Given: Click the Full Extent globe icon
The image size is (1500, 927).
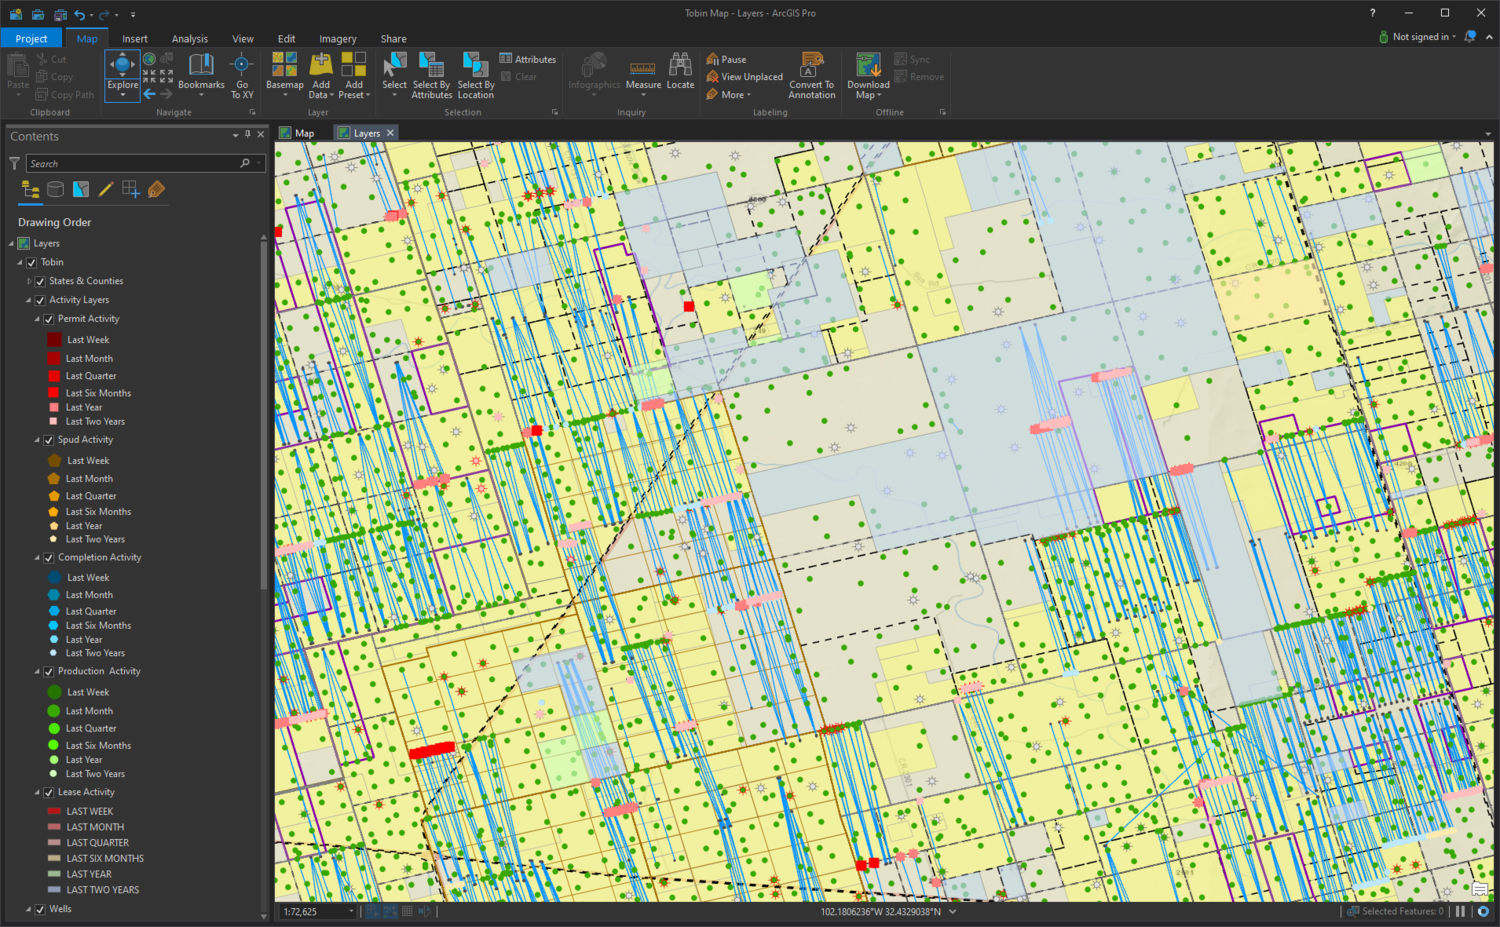Looking at the screenshot, I should tap(149, 59).
